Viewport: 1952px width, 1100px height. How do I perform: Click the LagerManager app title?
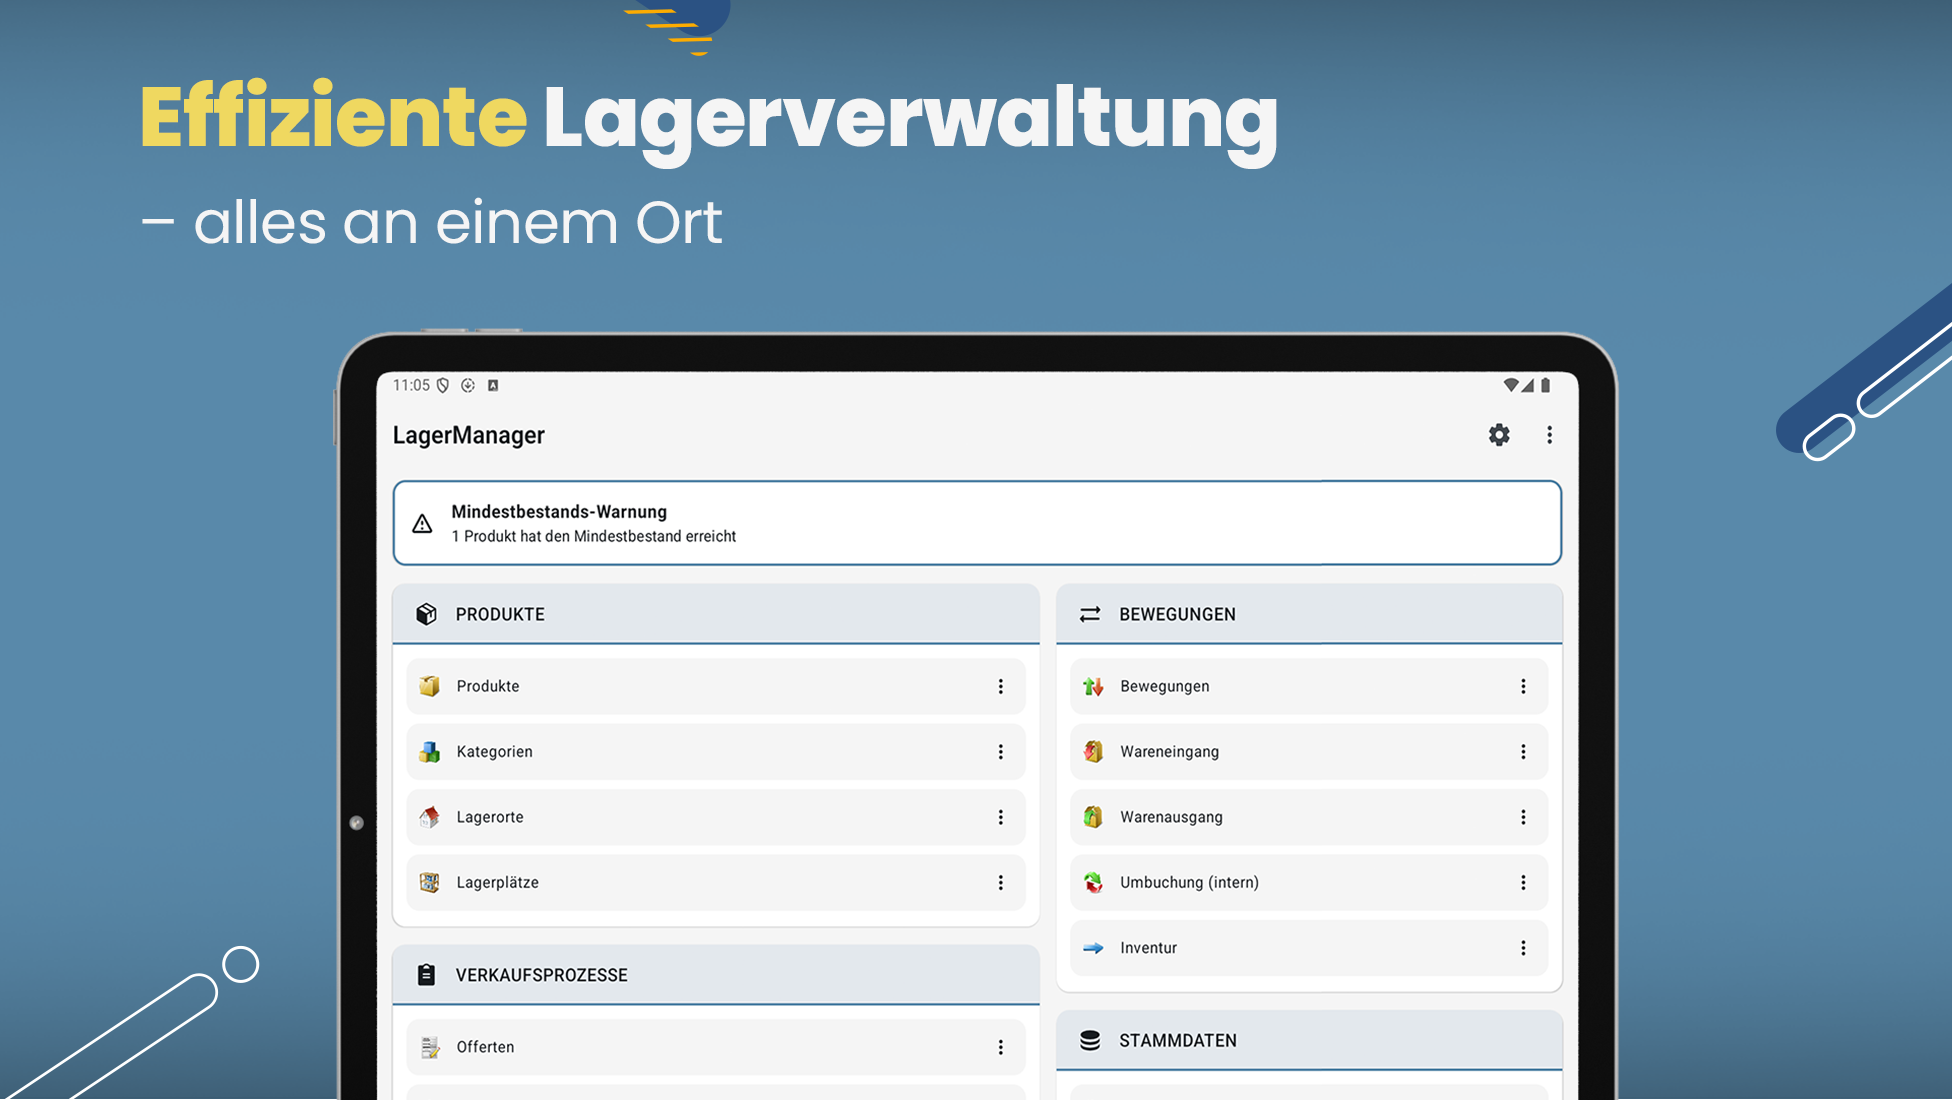coord(468,435)
